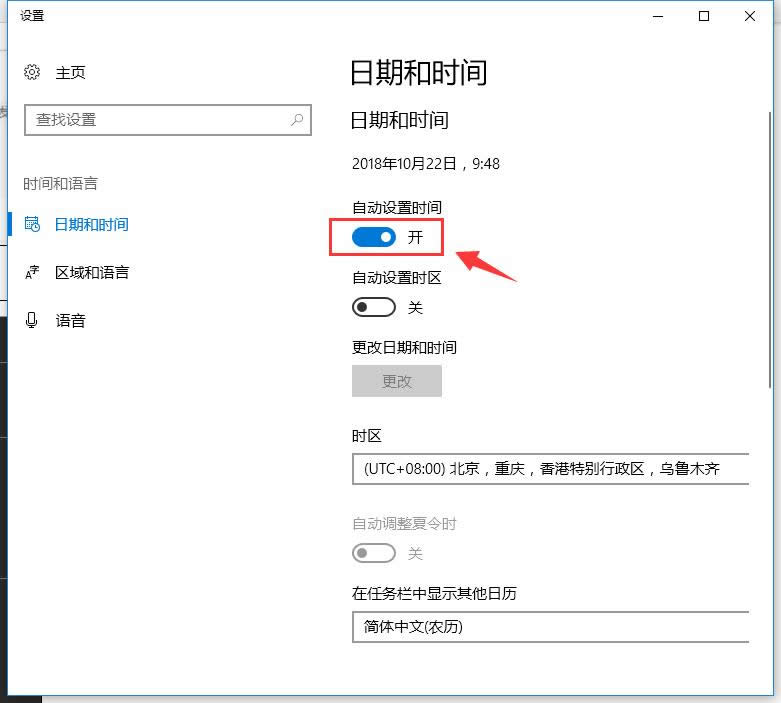
Task: Click the calendar-clock icon beside 日期和时间
Action: [32, 224]
